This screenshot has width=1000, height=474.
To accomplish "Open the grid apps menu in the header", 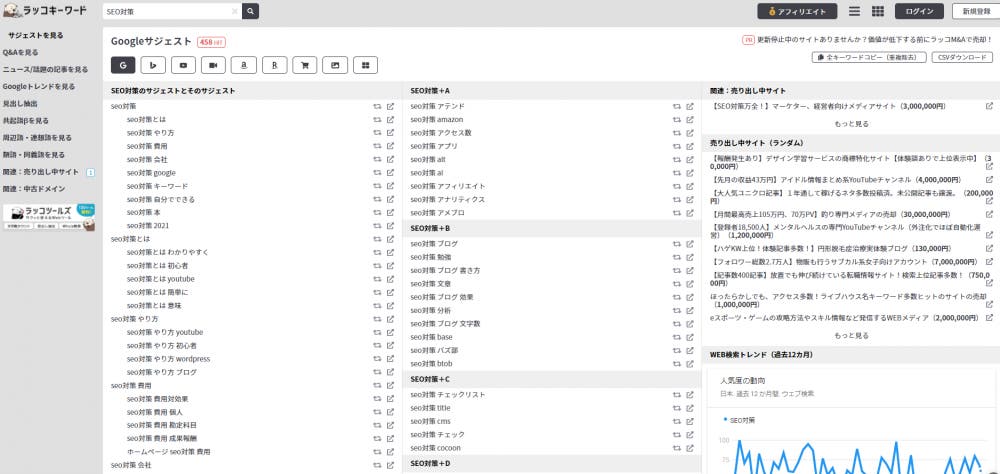I will [x=878, y=11].
